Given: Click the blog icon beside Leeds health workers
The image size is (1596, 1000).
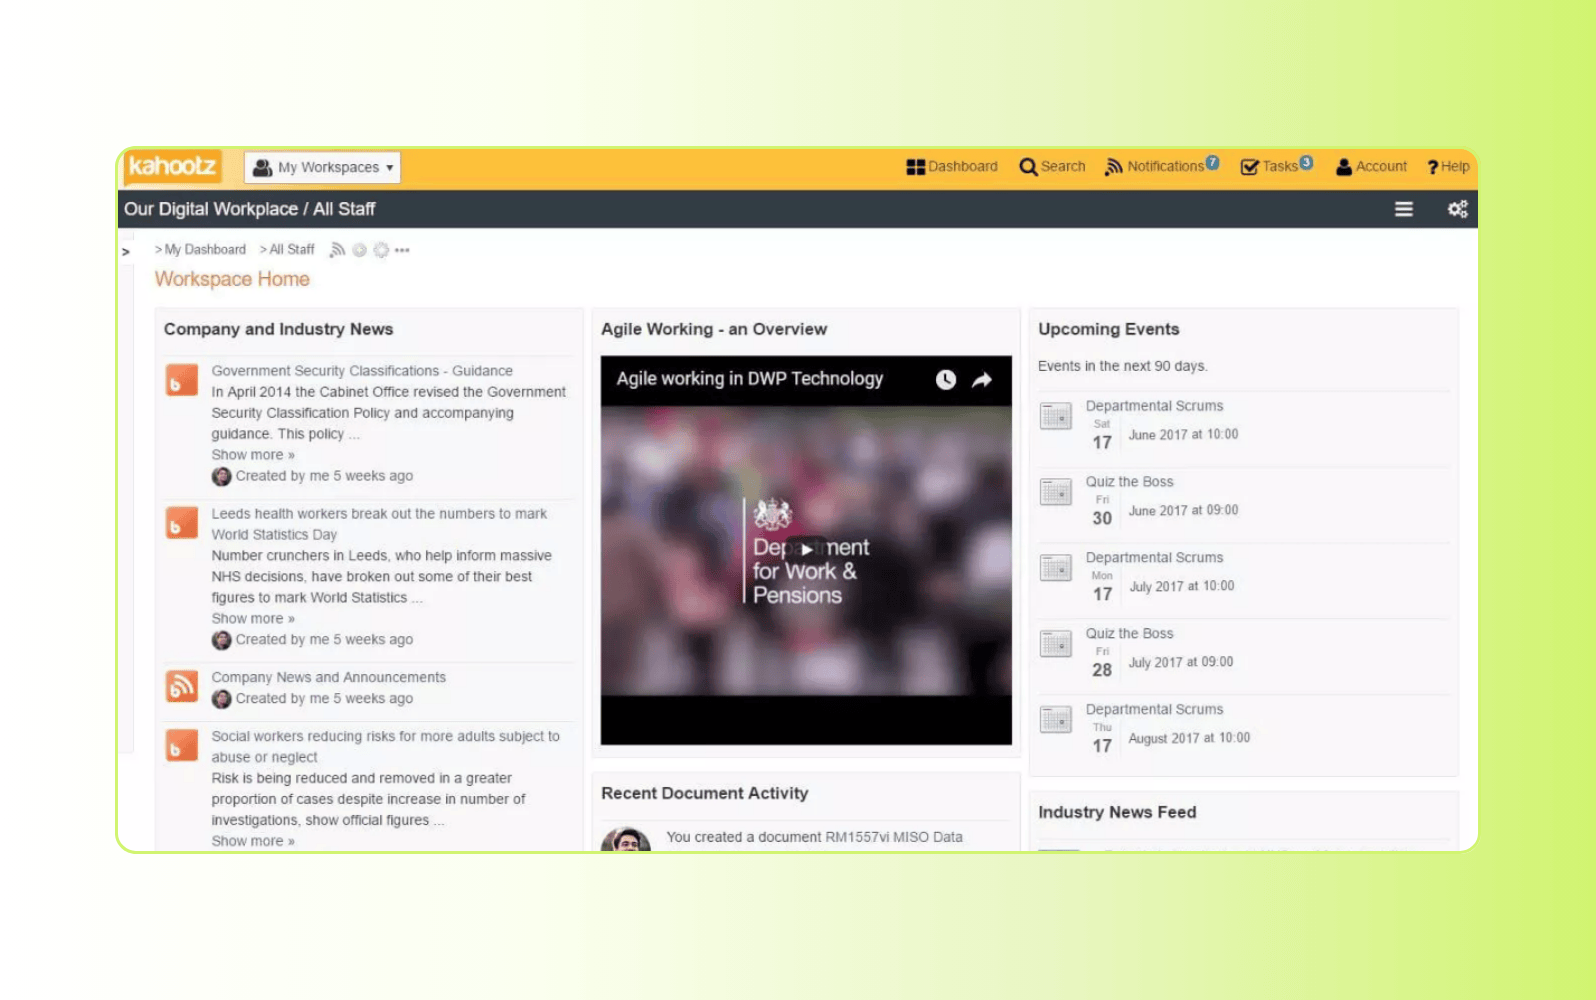Looking at the screenshot, I should coord(181,523).
